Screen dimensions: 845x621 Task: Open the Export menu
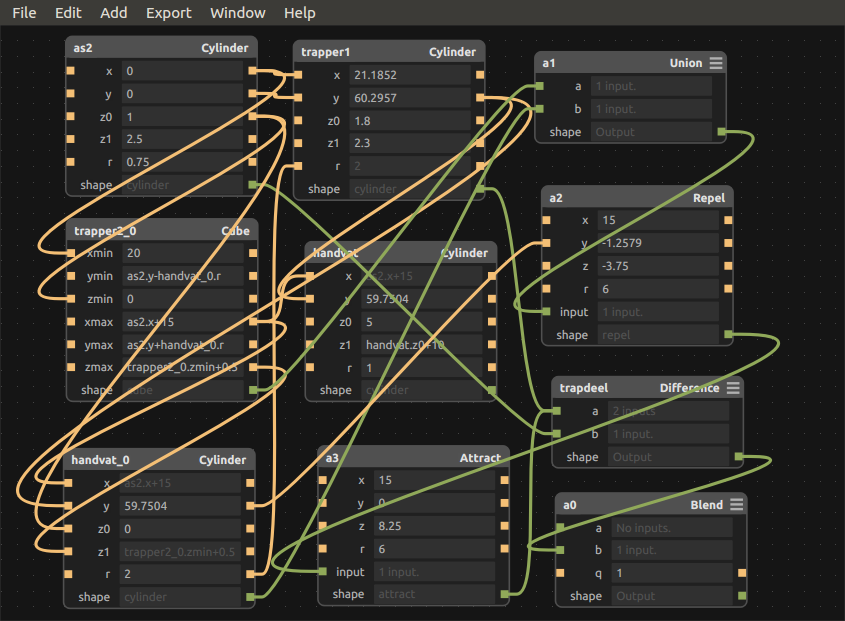coord(169,13)
